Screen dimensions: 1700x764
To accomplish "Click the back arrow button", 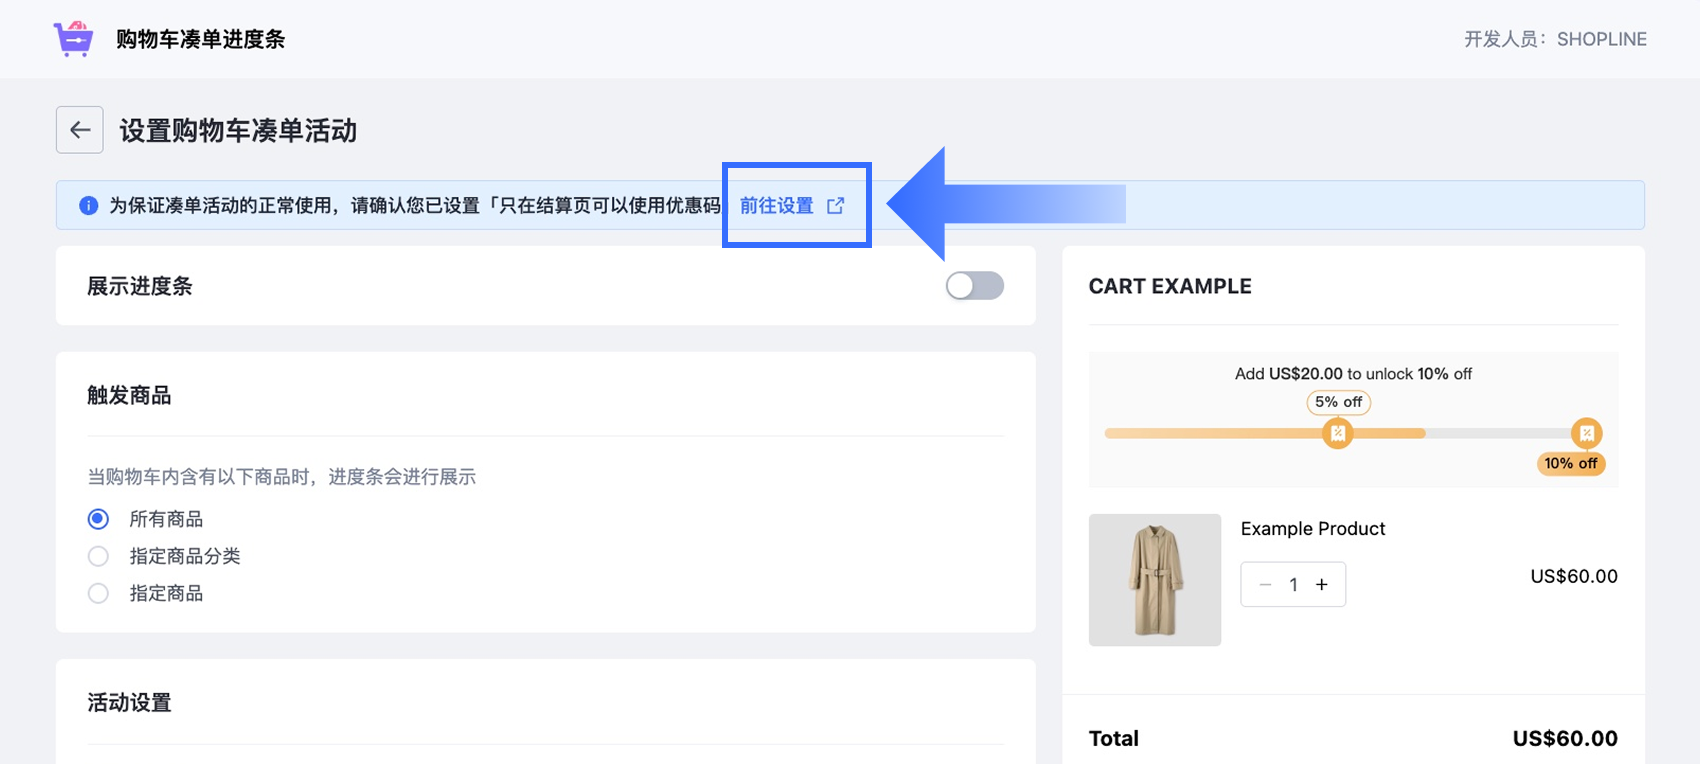I will click(x=80, y=130).
